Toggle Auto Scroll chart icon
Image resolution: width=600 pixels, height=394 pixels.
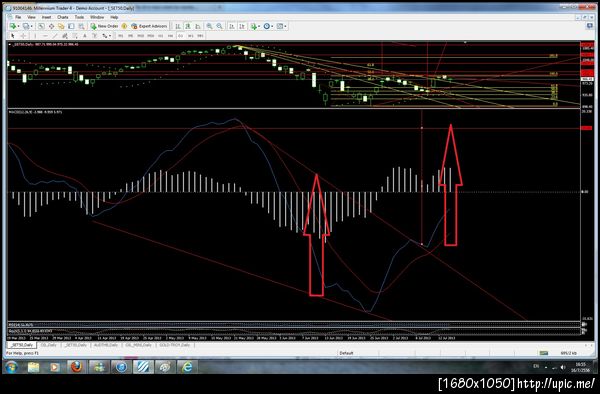(232, 26)
